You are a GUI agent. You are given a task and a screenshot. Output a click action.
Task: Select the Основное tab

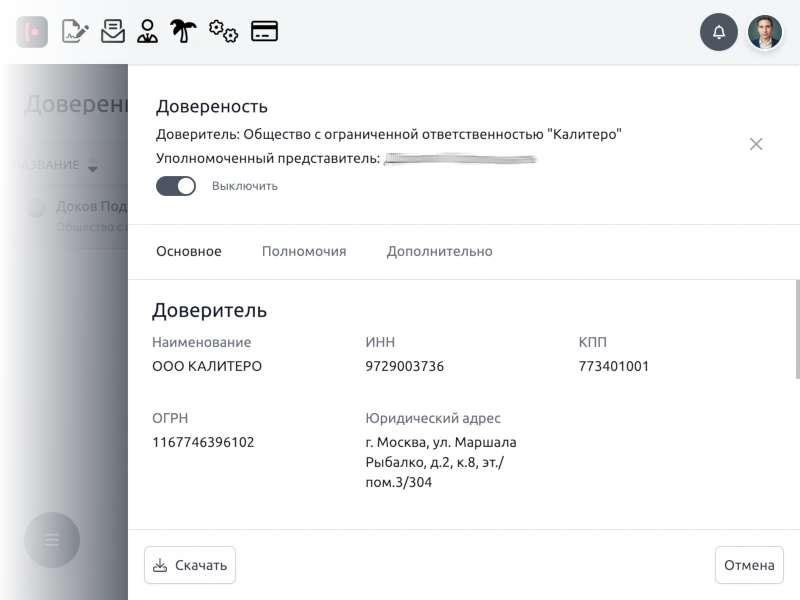point(189,251)
